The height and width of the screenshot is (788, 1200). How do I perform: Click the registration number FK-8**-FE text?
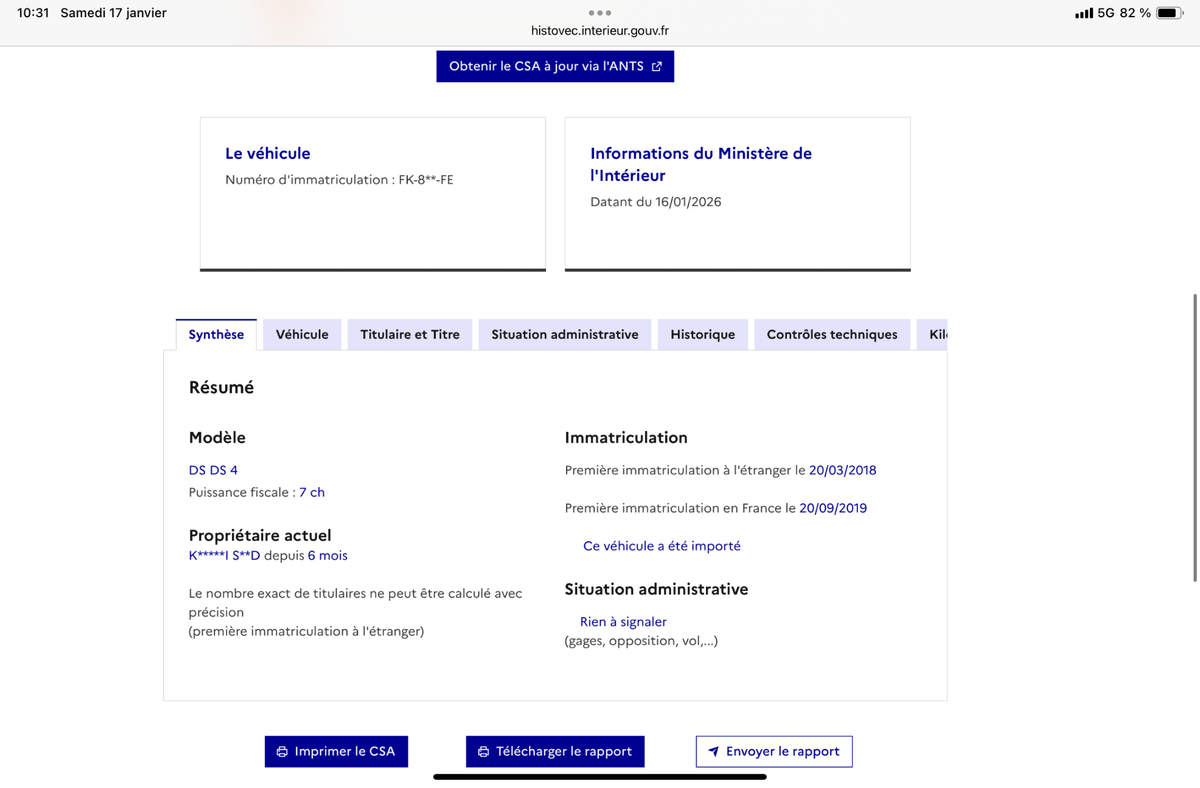[425, 180]
